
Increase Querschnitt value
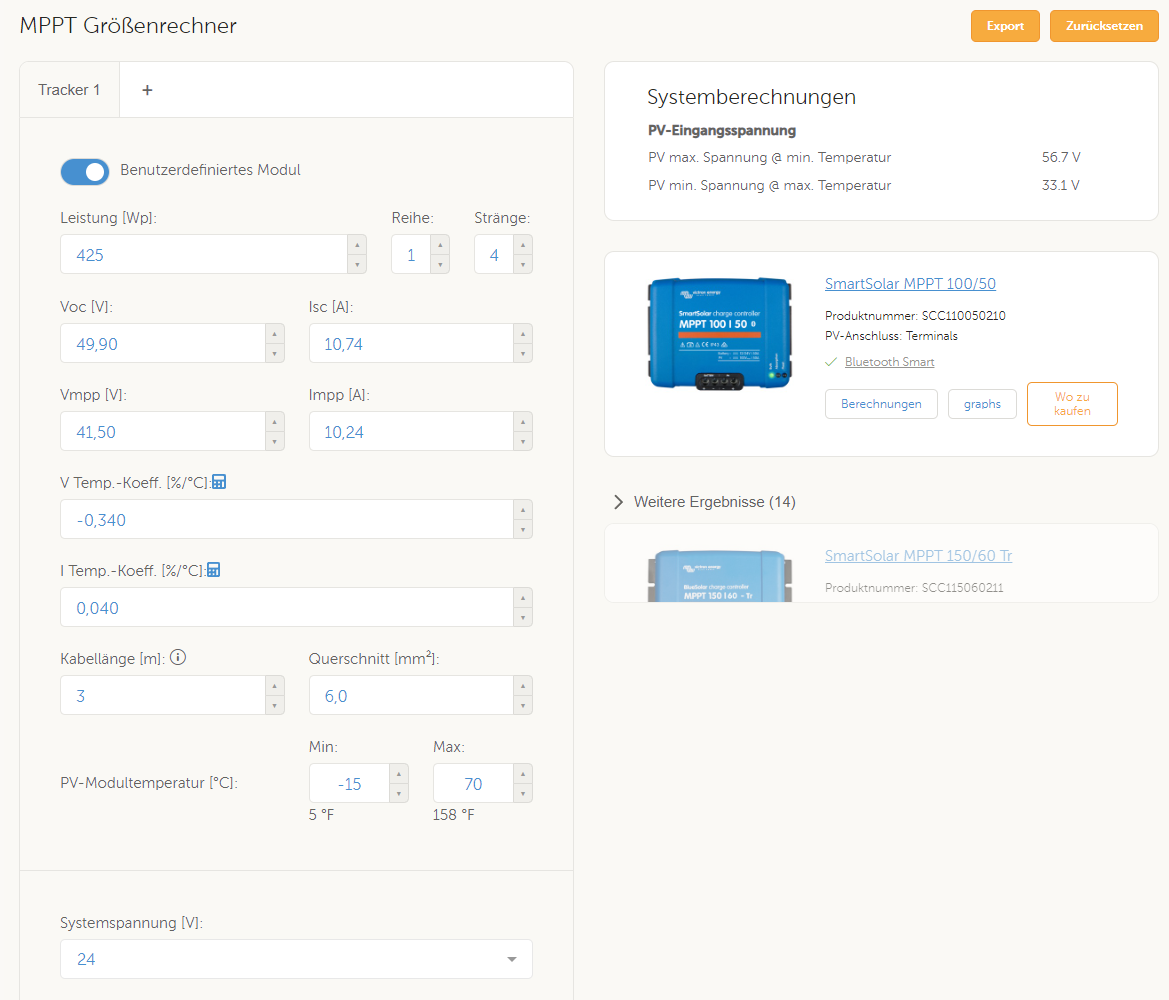pos(523,685)
